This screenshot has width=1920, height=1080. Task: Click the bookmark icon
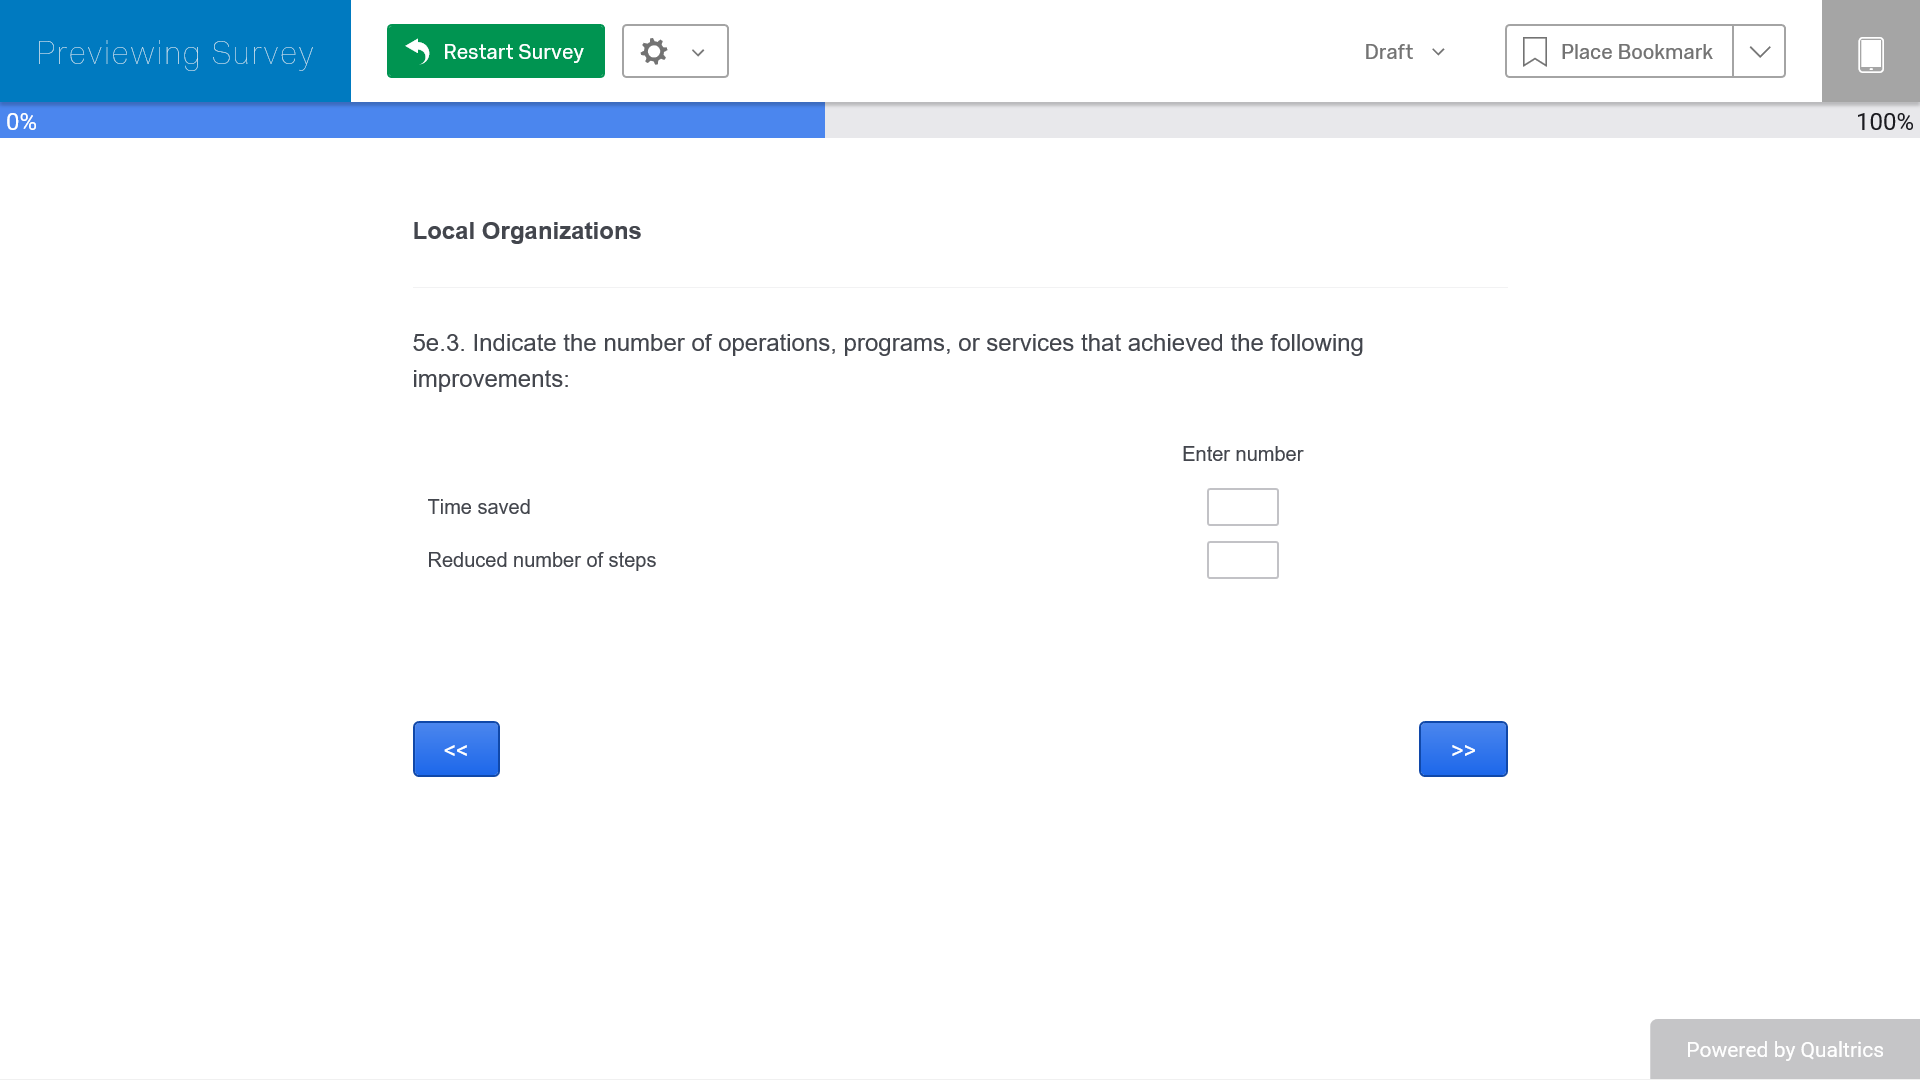click(1534, 52)
